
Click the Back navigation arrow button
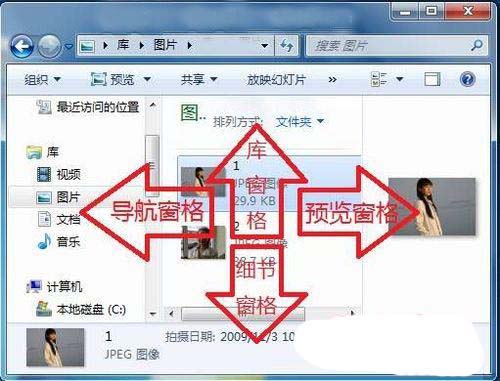tap(22, 46)
